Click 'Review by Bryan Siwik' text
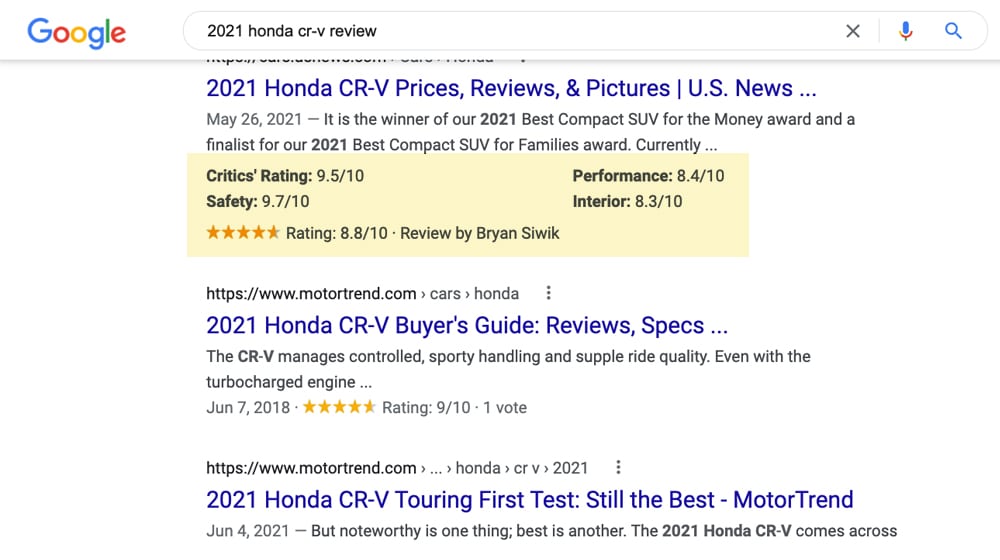Screen dimensions: 1000x560 click(x=480, y=233)
